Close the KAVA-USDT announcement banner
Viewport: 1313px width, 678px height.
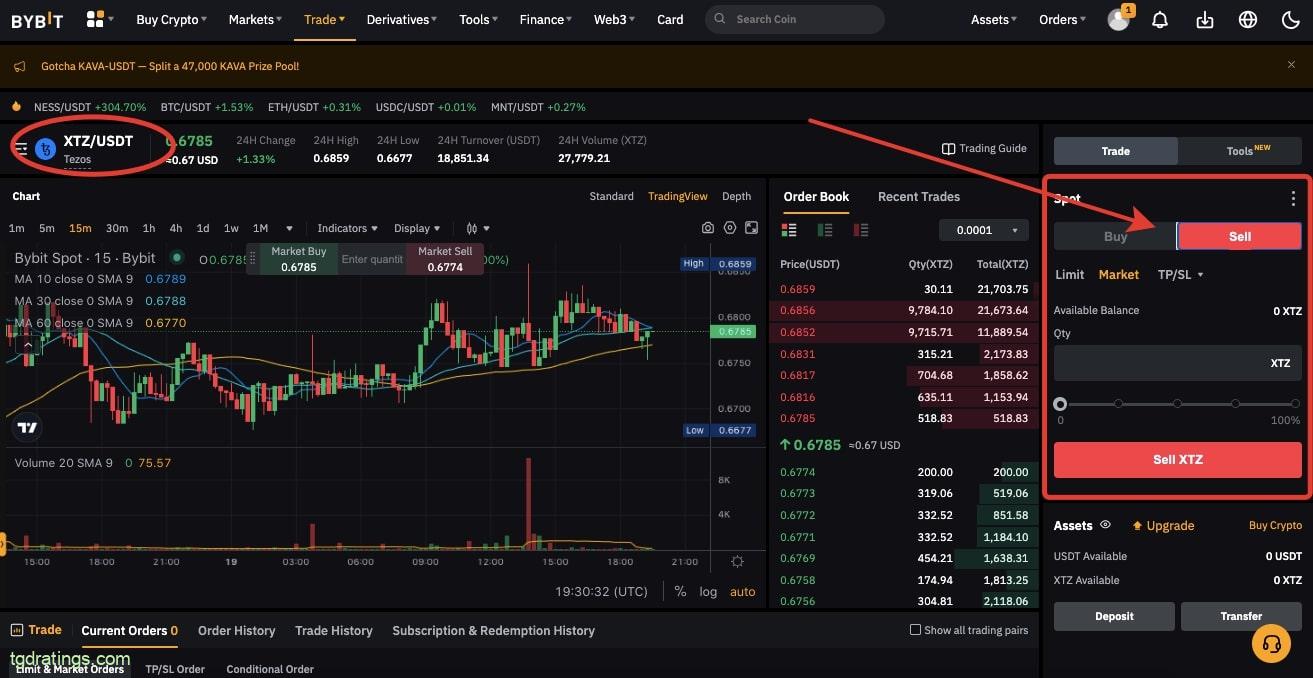point(1291,65)
